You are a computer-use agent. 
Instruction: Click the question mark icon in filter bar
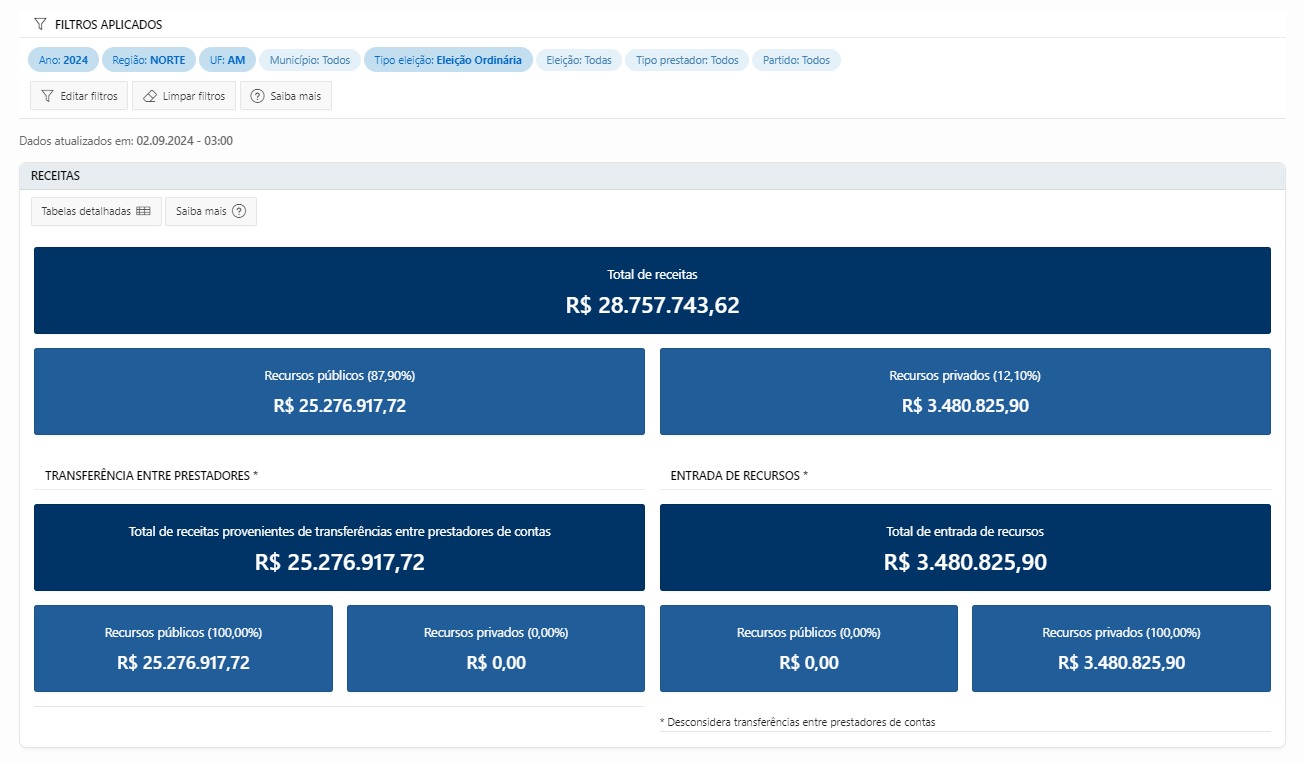coord(257,97)
